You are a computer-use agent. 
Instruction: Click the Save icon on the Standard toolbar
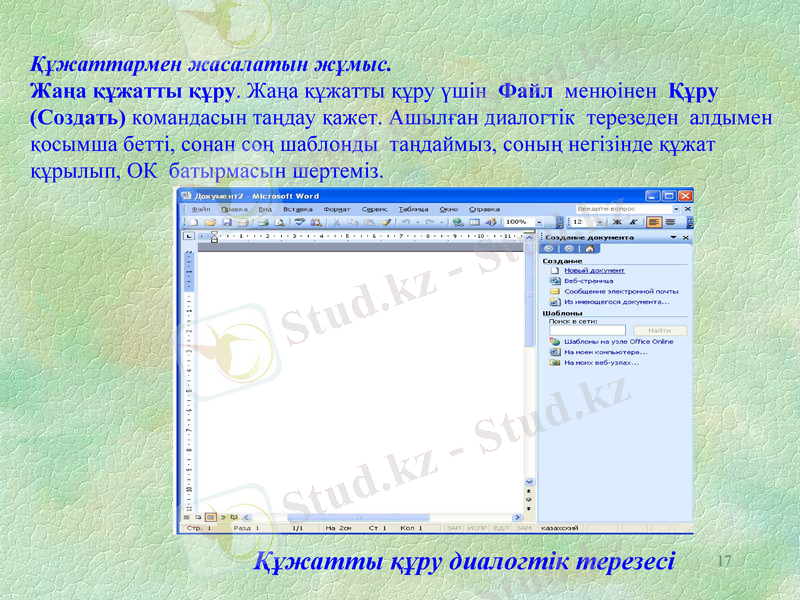pos(227,221)
